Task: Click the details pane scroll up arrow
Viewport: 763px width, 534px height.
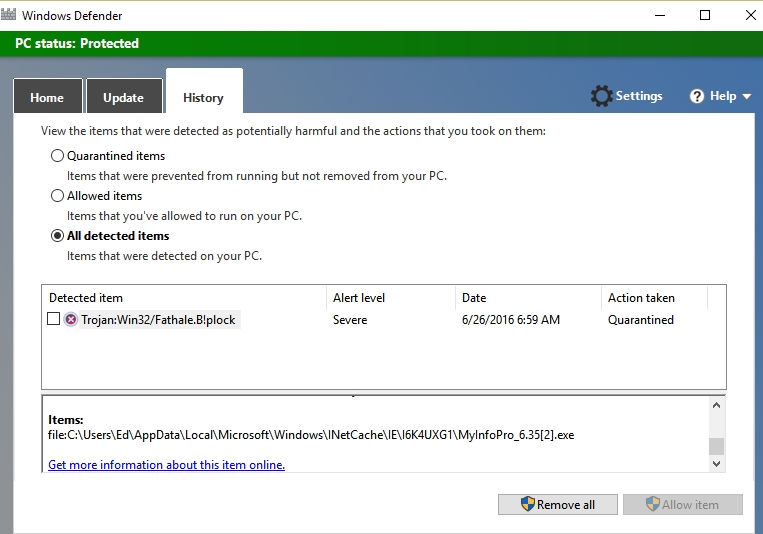Action: [716, 405]
